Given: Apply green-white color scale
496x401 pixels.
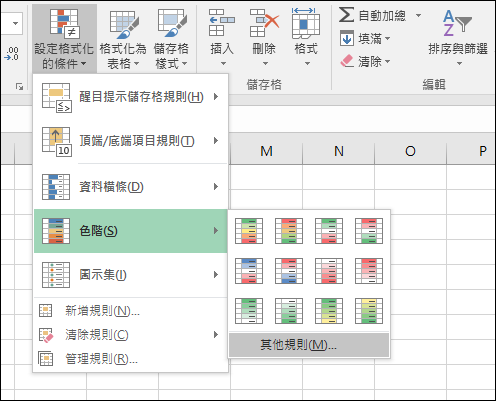Looking at the screenshot, I should 249,311.
